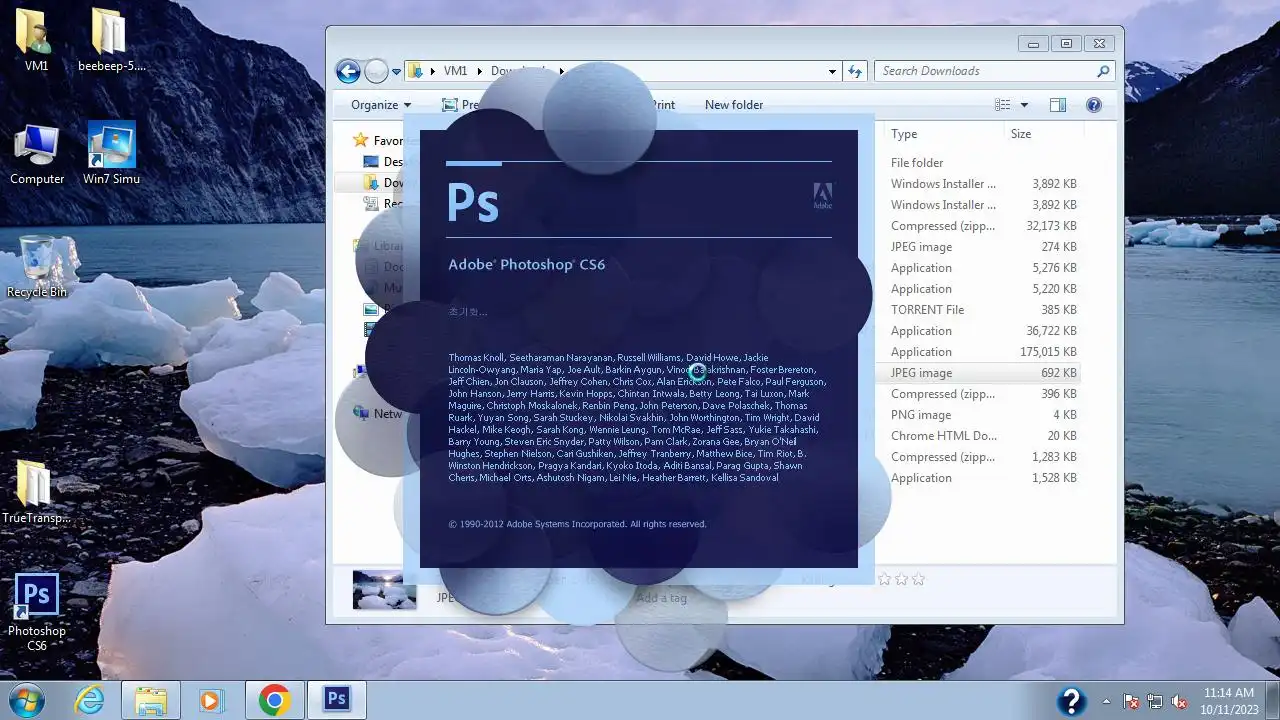Open the taskbar clock showing 11:14 AM
Screen dimensions: 1280x720
tap(1229, 700)
